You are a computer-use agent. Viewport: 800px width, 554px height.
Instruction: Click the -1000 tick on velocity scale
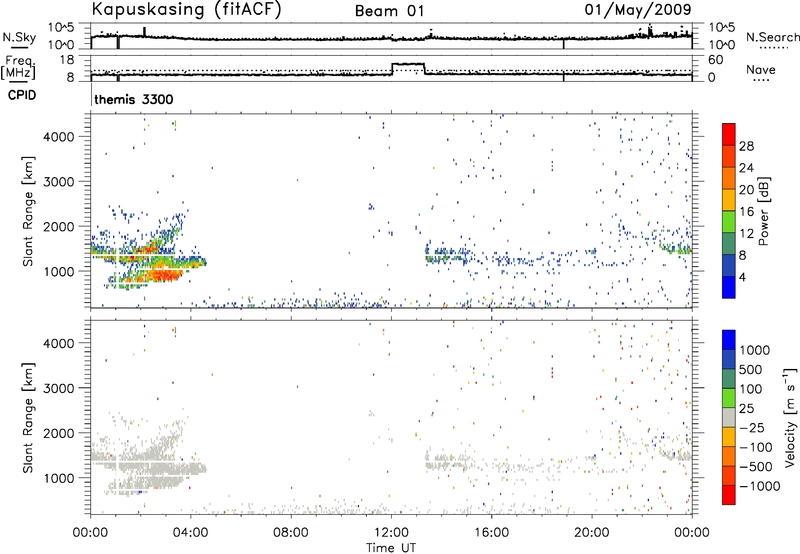(x=759, y=486)
